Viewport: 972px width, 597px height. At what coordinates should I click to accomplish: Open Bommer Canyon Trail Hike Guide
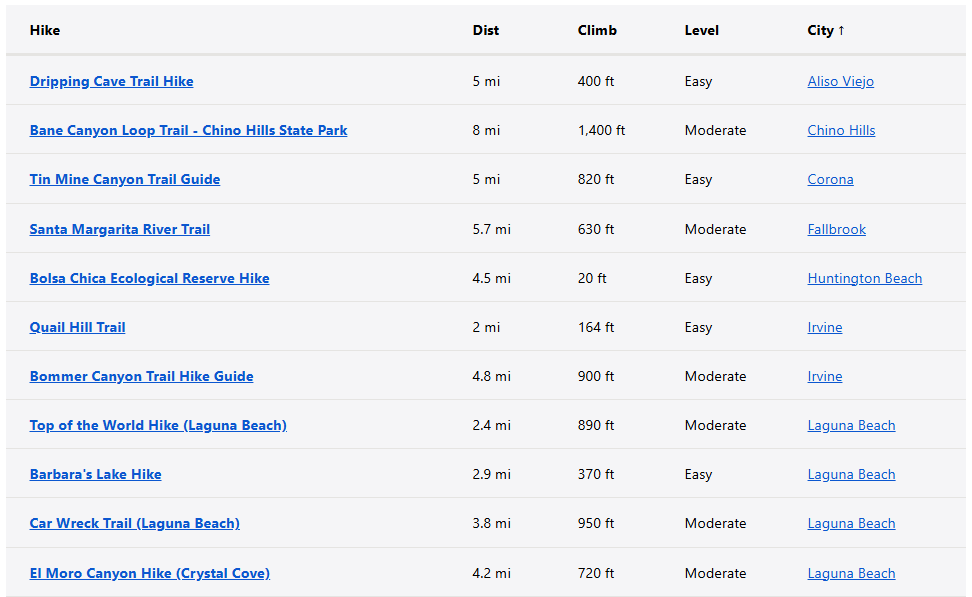point(141,377)
